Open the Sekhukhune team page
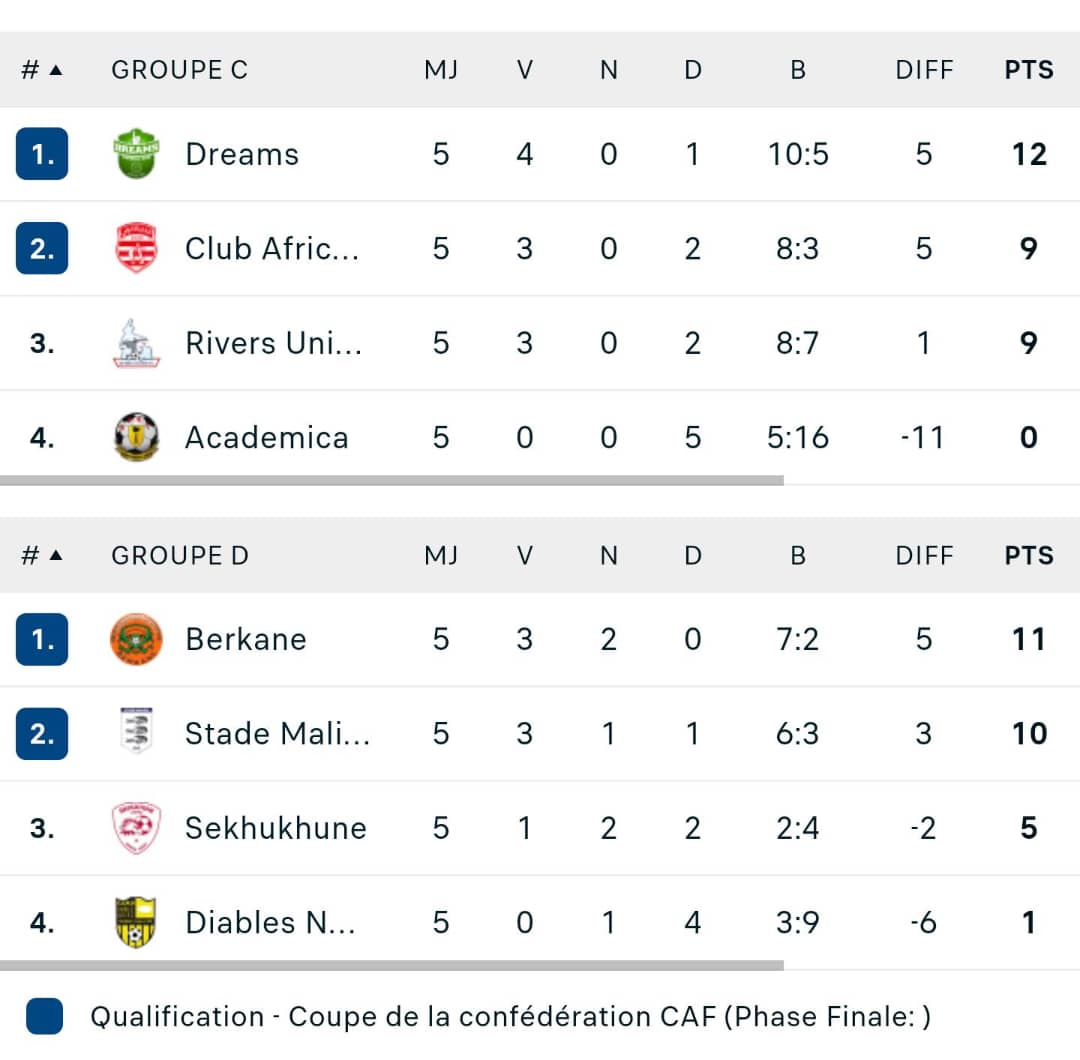The height and width of the screenshot is (1060, 1080). point(276,828)
